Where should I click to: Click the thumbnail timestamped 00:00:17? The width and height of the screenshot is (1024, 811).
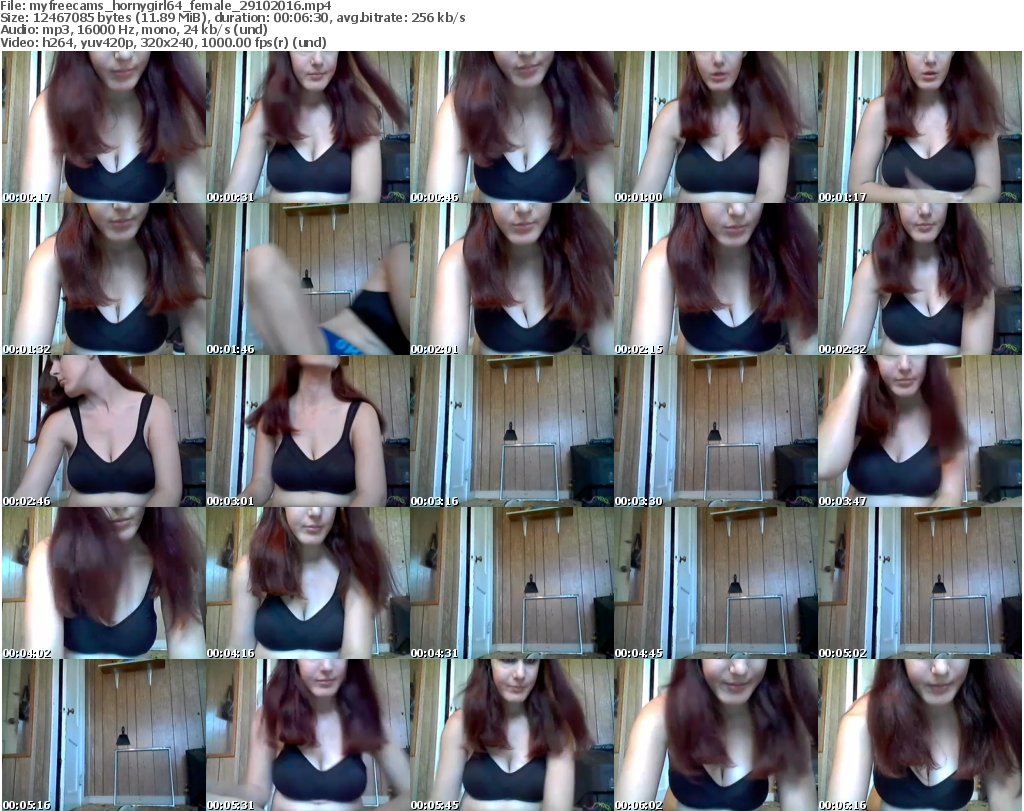103,127
